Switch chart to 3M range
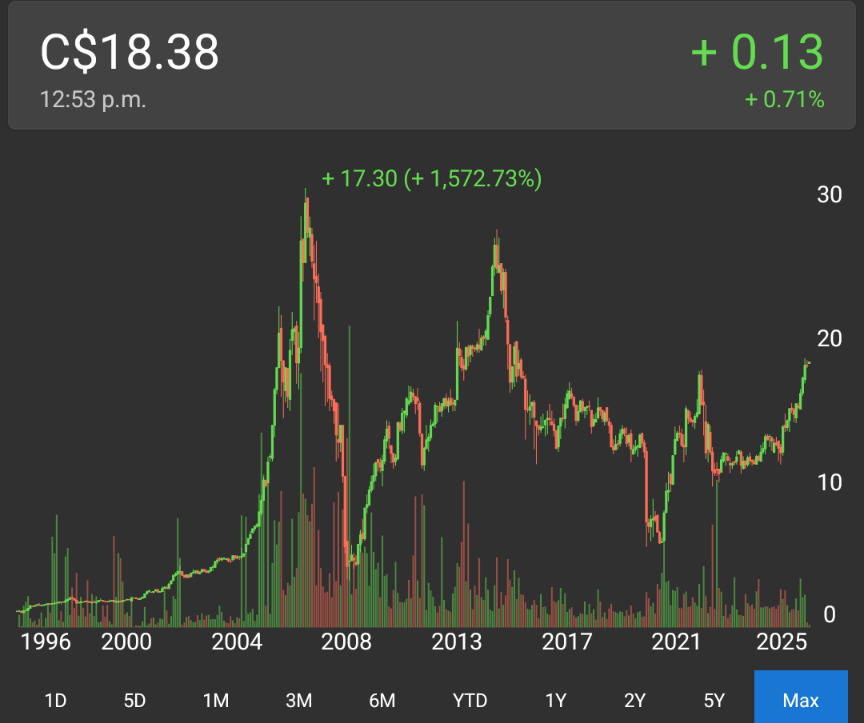Image resolution: width=864 pixels, height=723 pixels. point(299,700)
